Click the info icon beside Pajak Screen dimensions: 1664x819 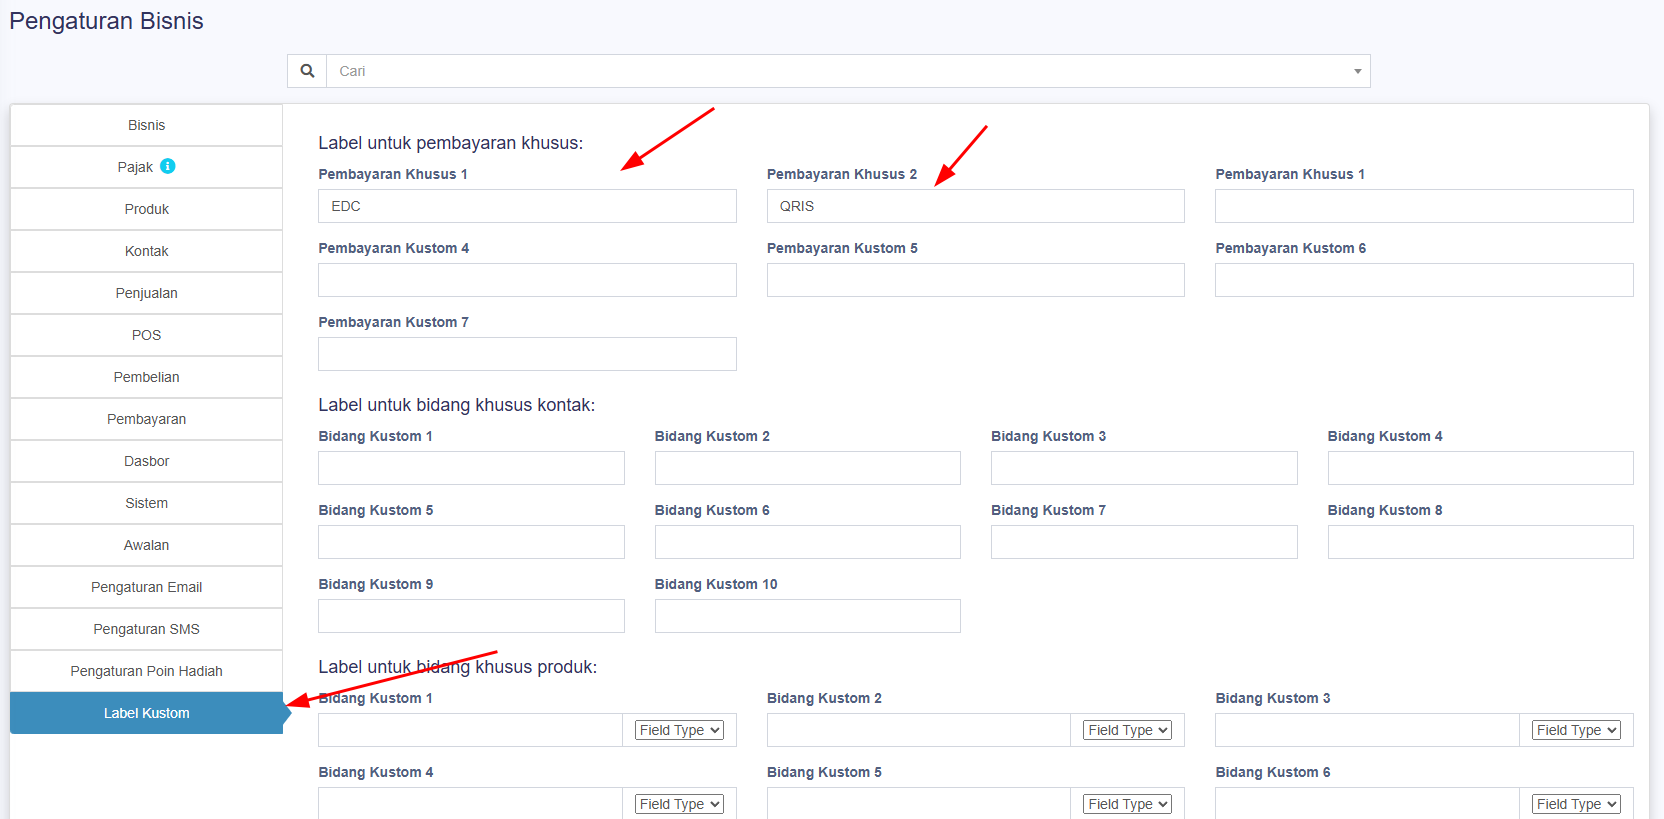(168, 166)
